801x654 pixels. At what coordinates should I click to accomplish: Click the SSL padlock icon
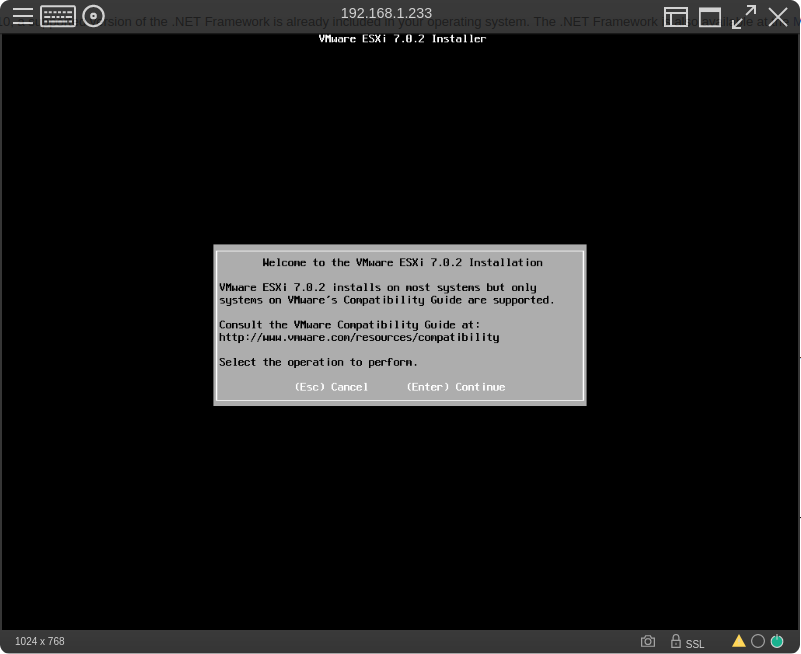point(676,641)
